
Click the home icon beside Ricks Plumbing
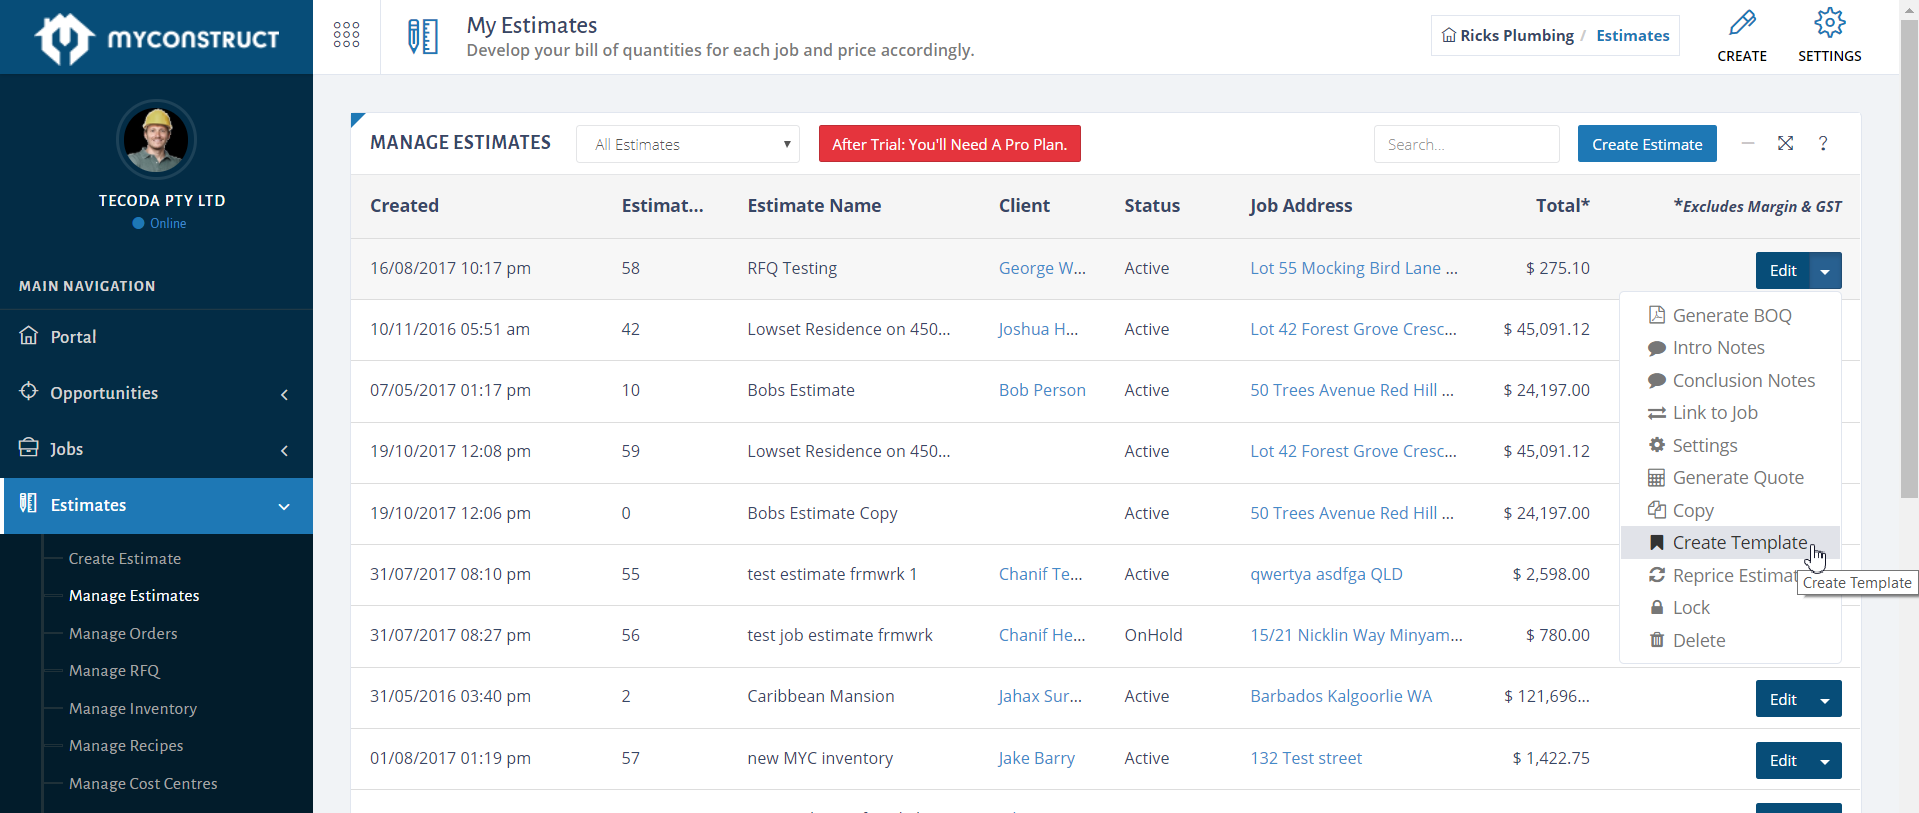1448,35
